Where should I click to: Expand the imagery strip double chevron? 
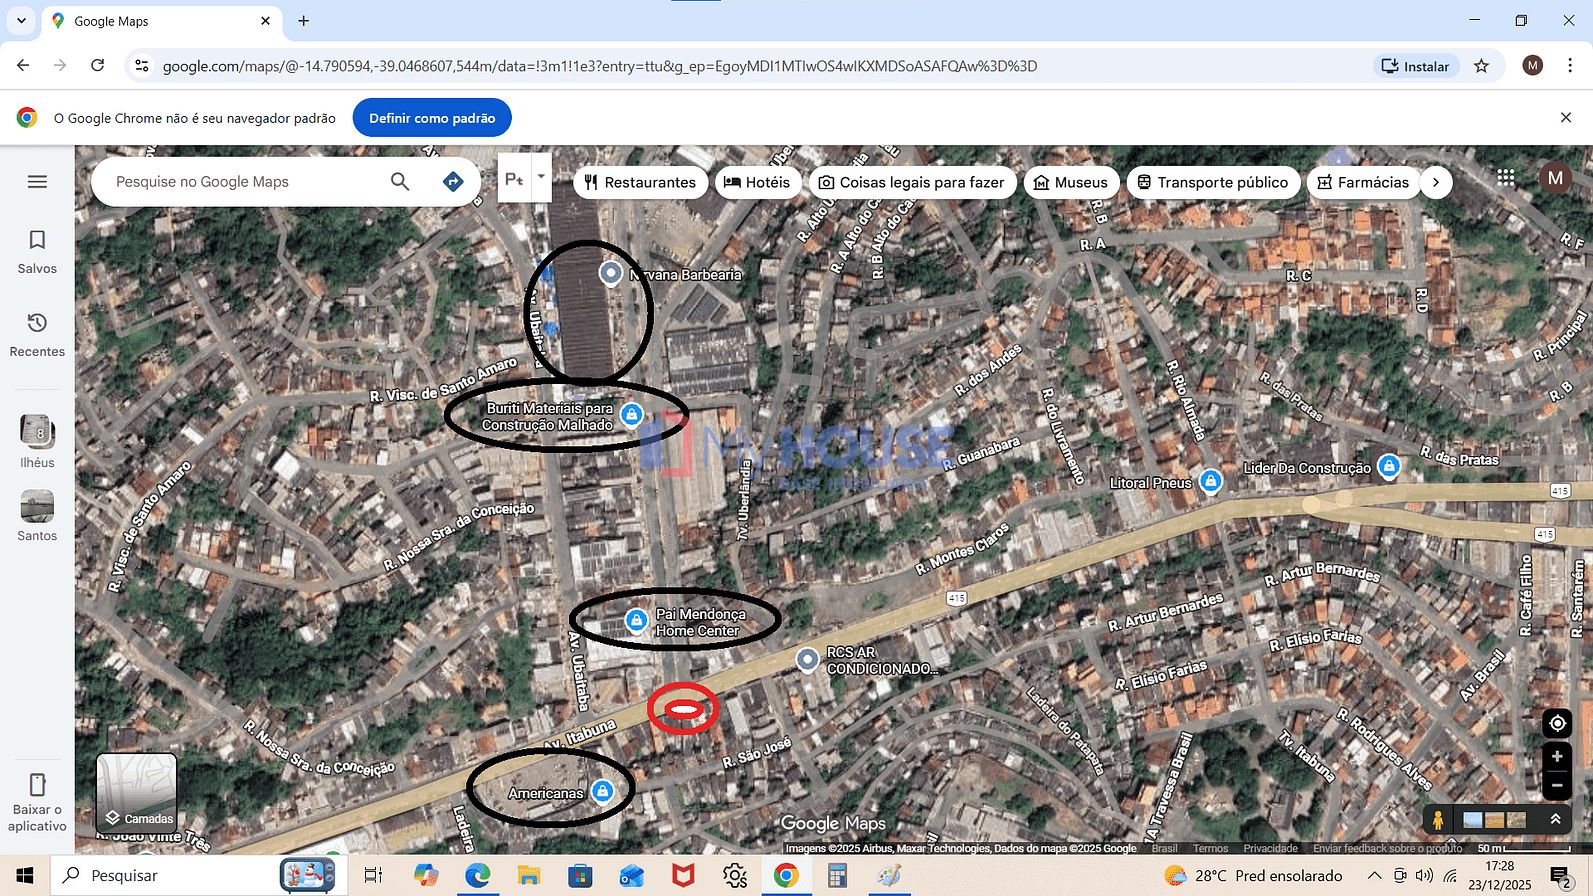[1555, 819]
